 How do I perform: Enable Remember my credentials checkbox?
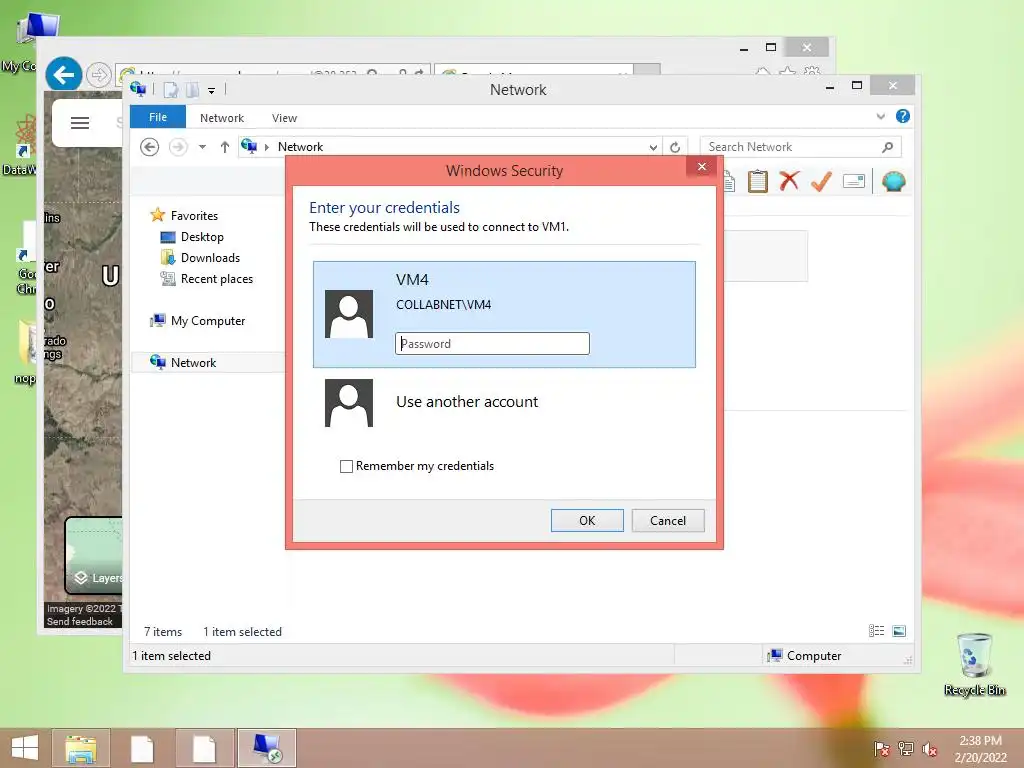pos(346,466)
